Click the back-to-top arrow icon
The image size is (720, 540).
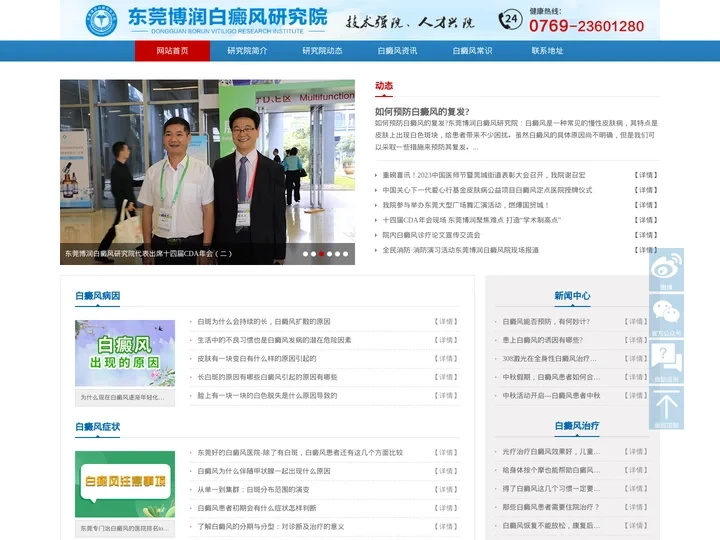coord(666,407)
